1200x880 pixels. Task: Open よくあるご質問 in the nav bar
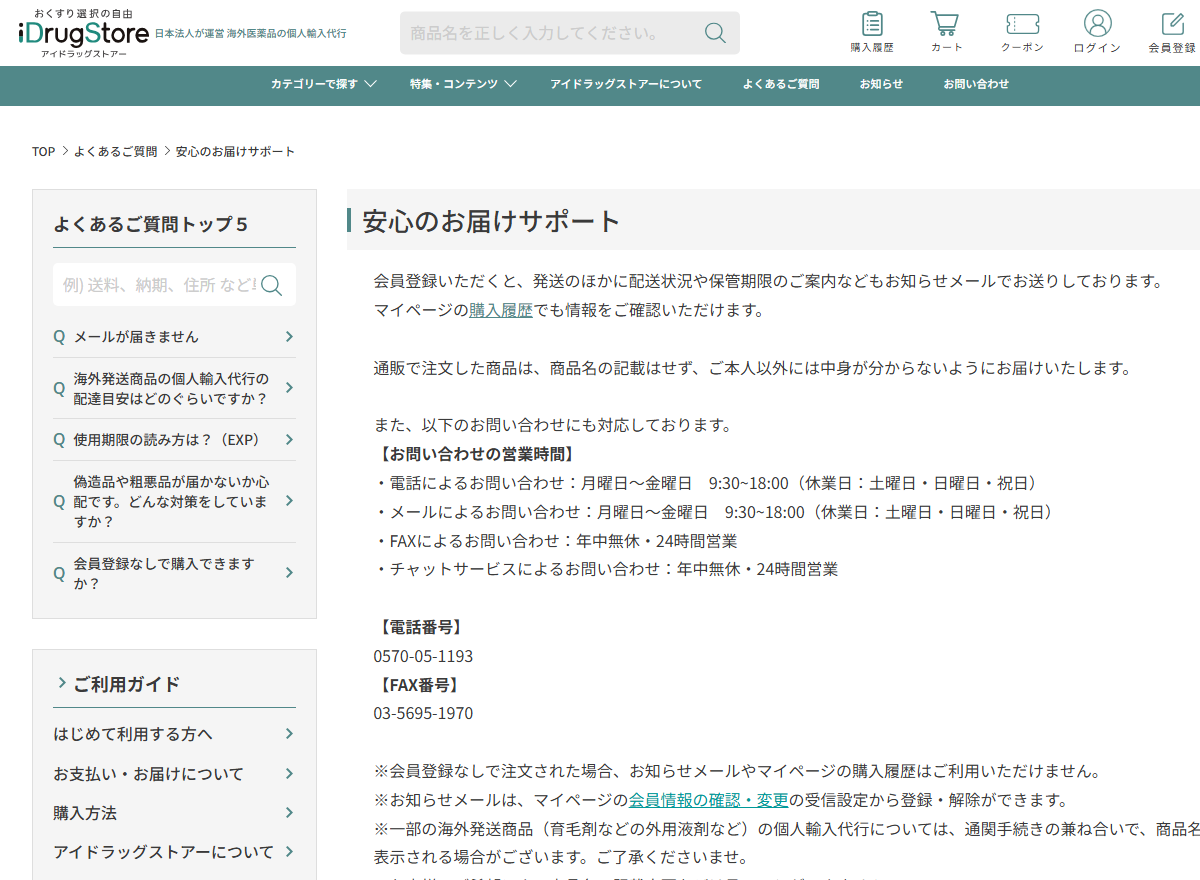[x=781, y=84]
